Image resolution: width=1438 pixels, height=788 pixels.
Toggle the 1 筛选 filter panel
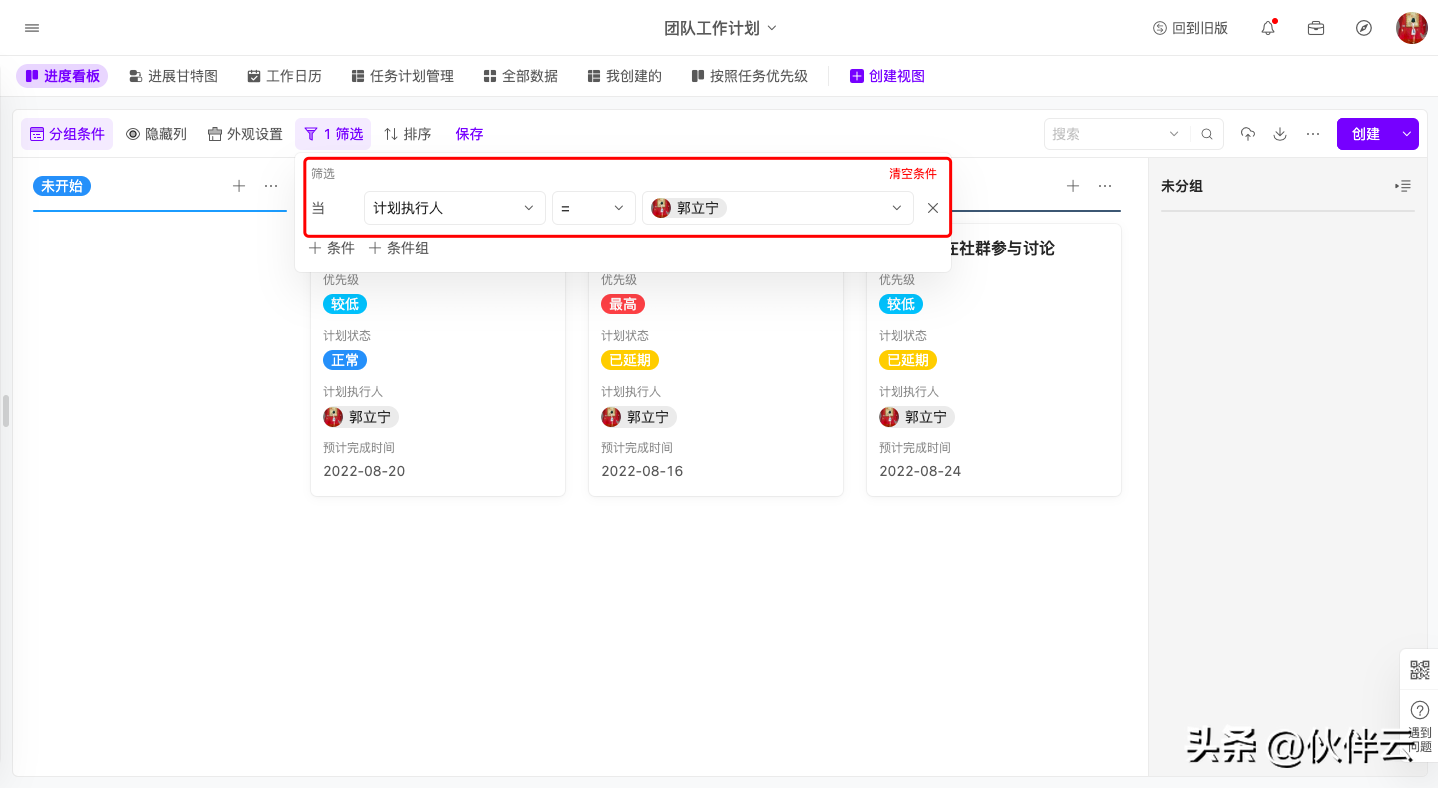click(x=333, y=134)
